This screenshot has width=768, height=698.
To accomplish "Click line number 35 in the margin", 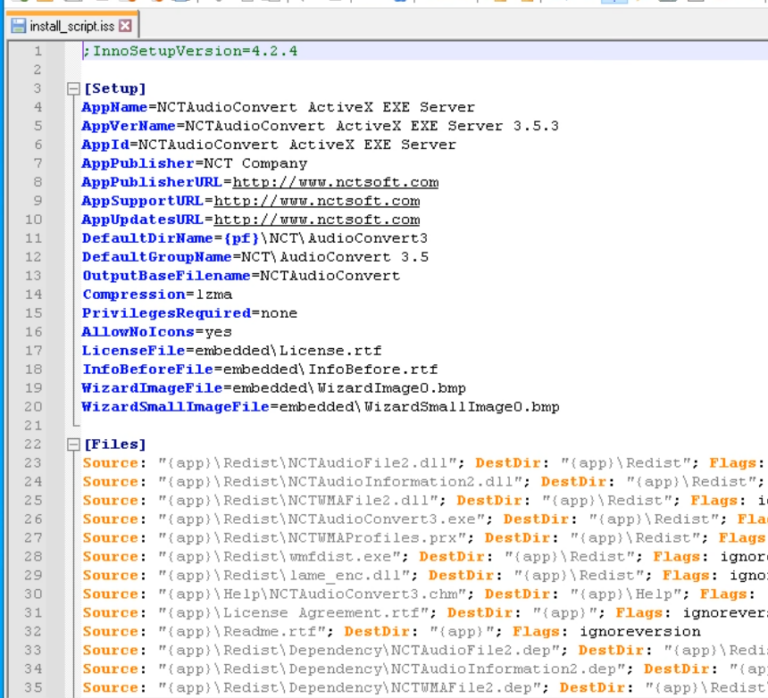I will pos(33,688).
